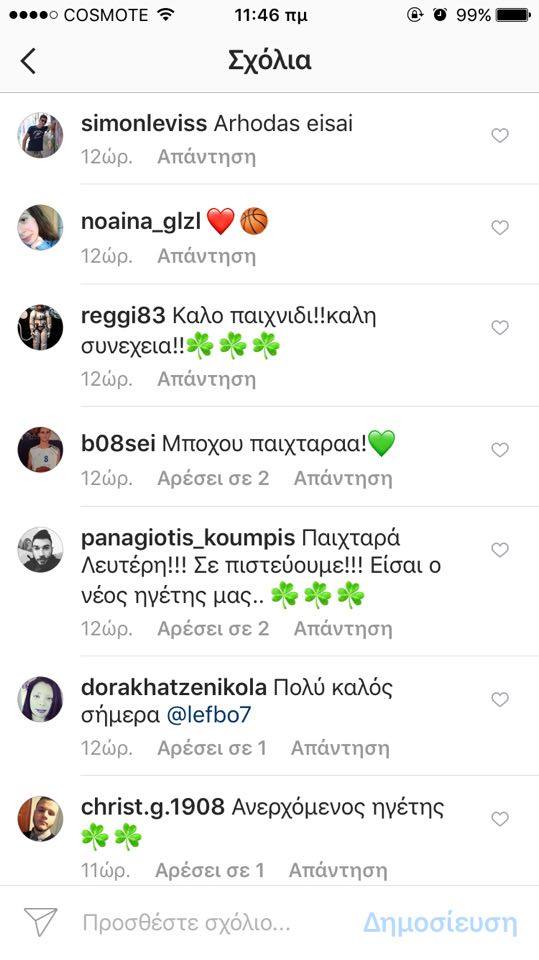Screen dimensions: 539x960
Task: Tap the Δημοσίευση post button
Action: (440, 923)
